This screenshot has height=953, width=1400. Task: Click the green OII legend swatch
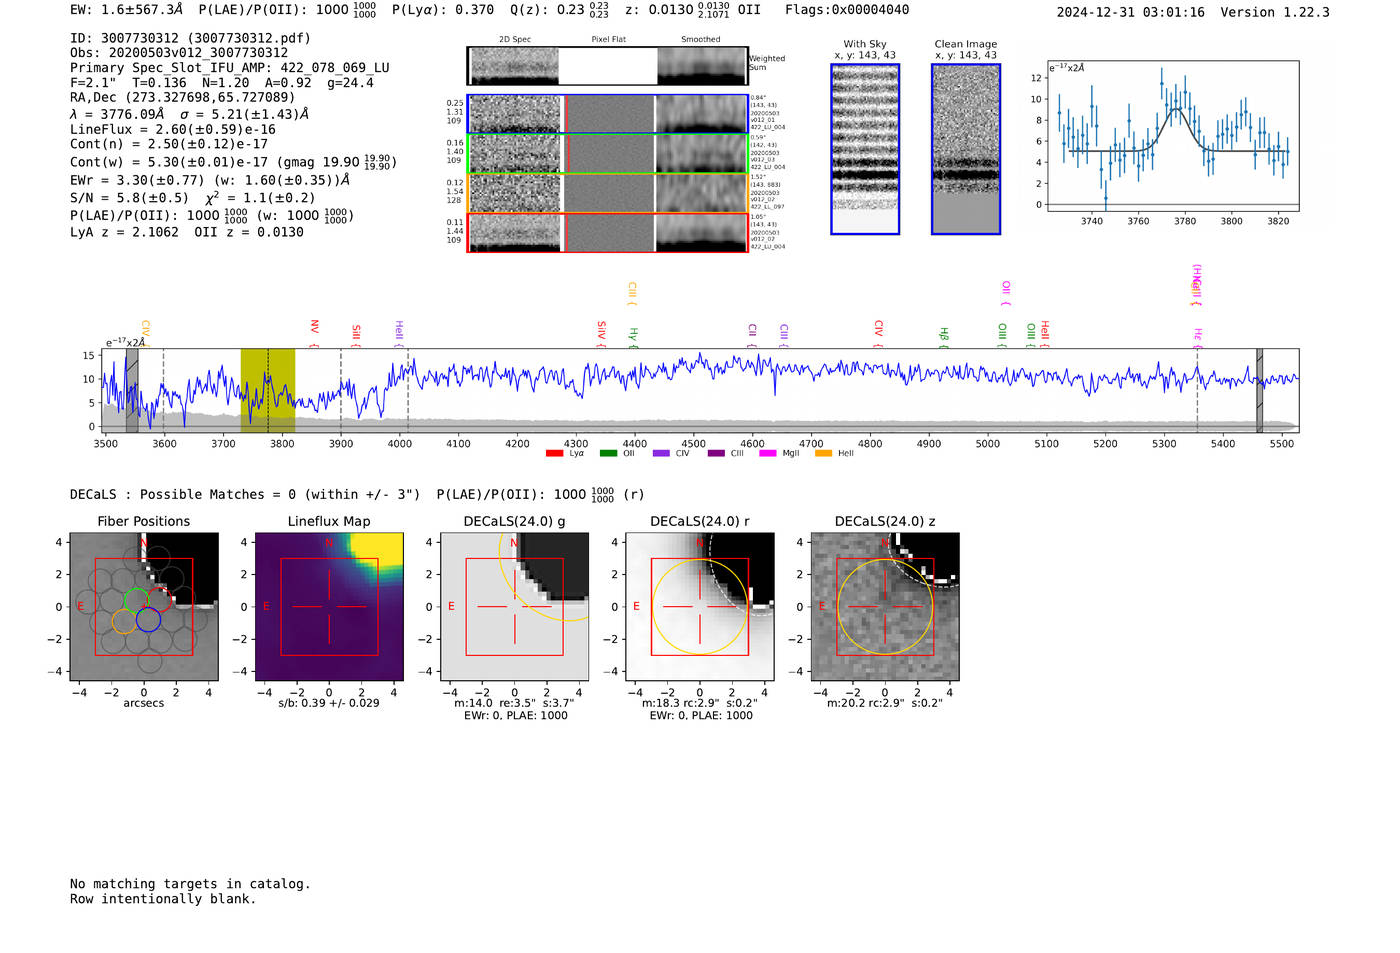tap(608, 454)
